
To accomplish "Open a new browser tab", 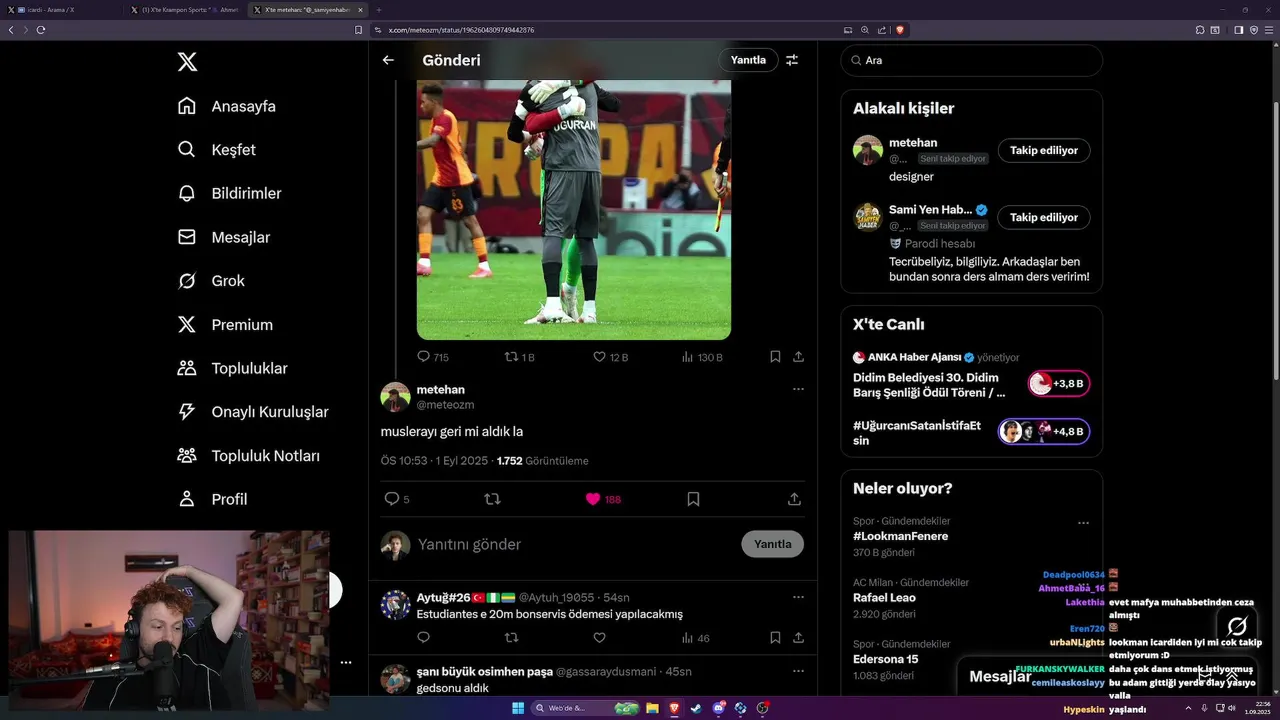I will tap(378, 10).
